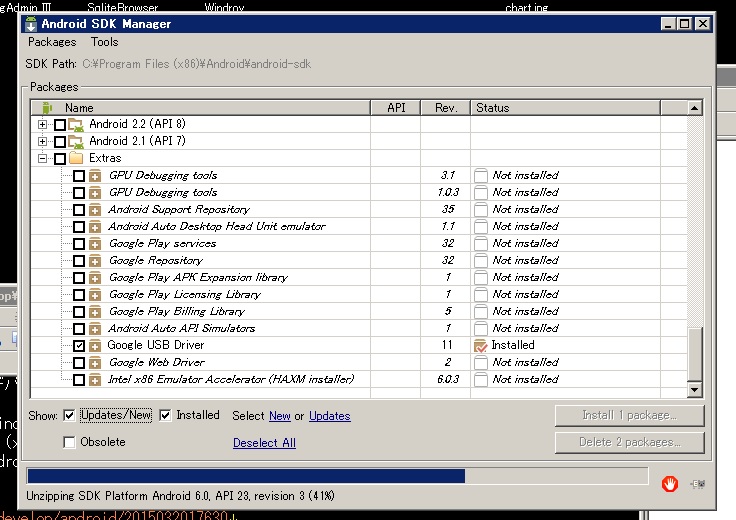The image size is (736, 520).
Task: Click package icon of Android Support Repository
Action: coord(95,210)
